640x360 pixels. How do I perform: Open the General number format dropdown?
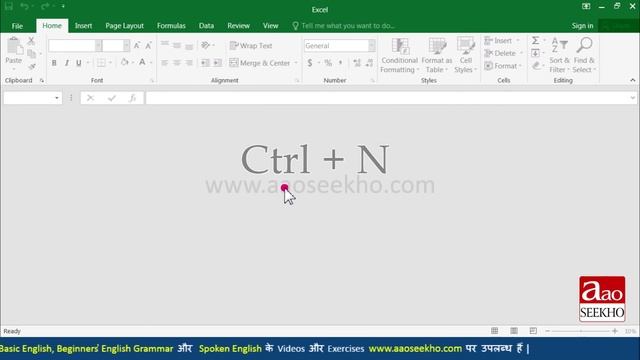click(x=371, y=46)
